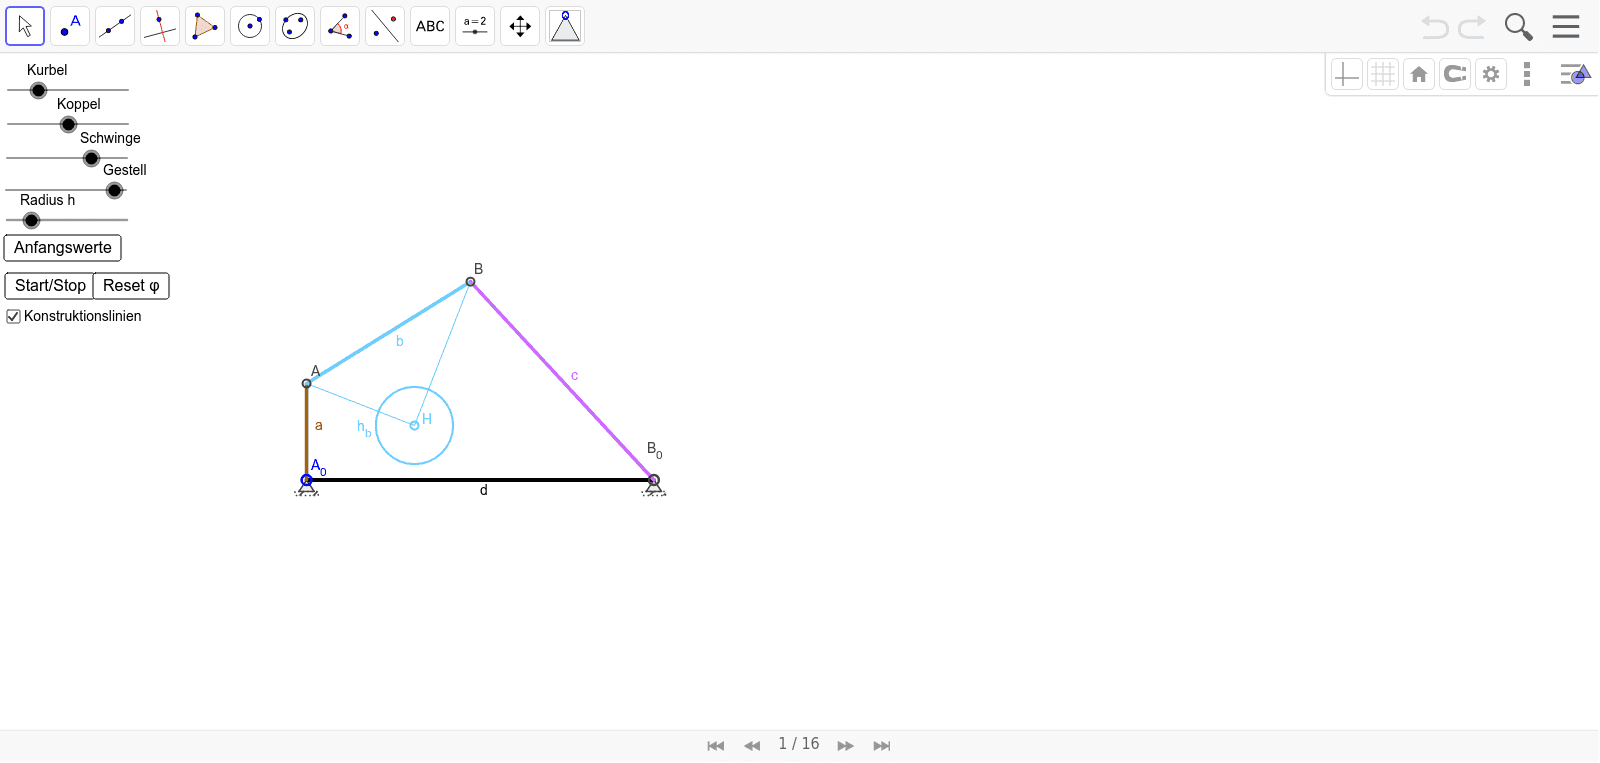Select the Point tool
This screenshot has width=1600, height=763.
[70, 26]
